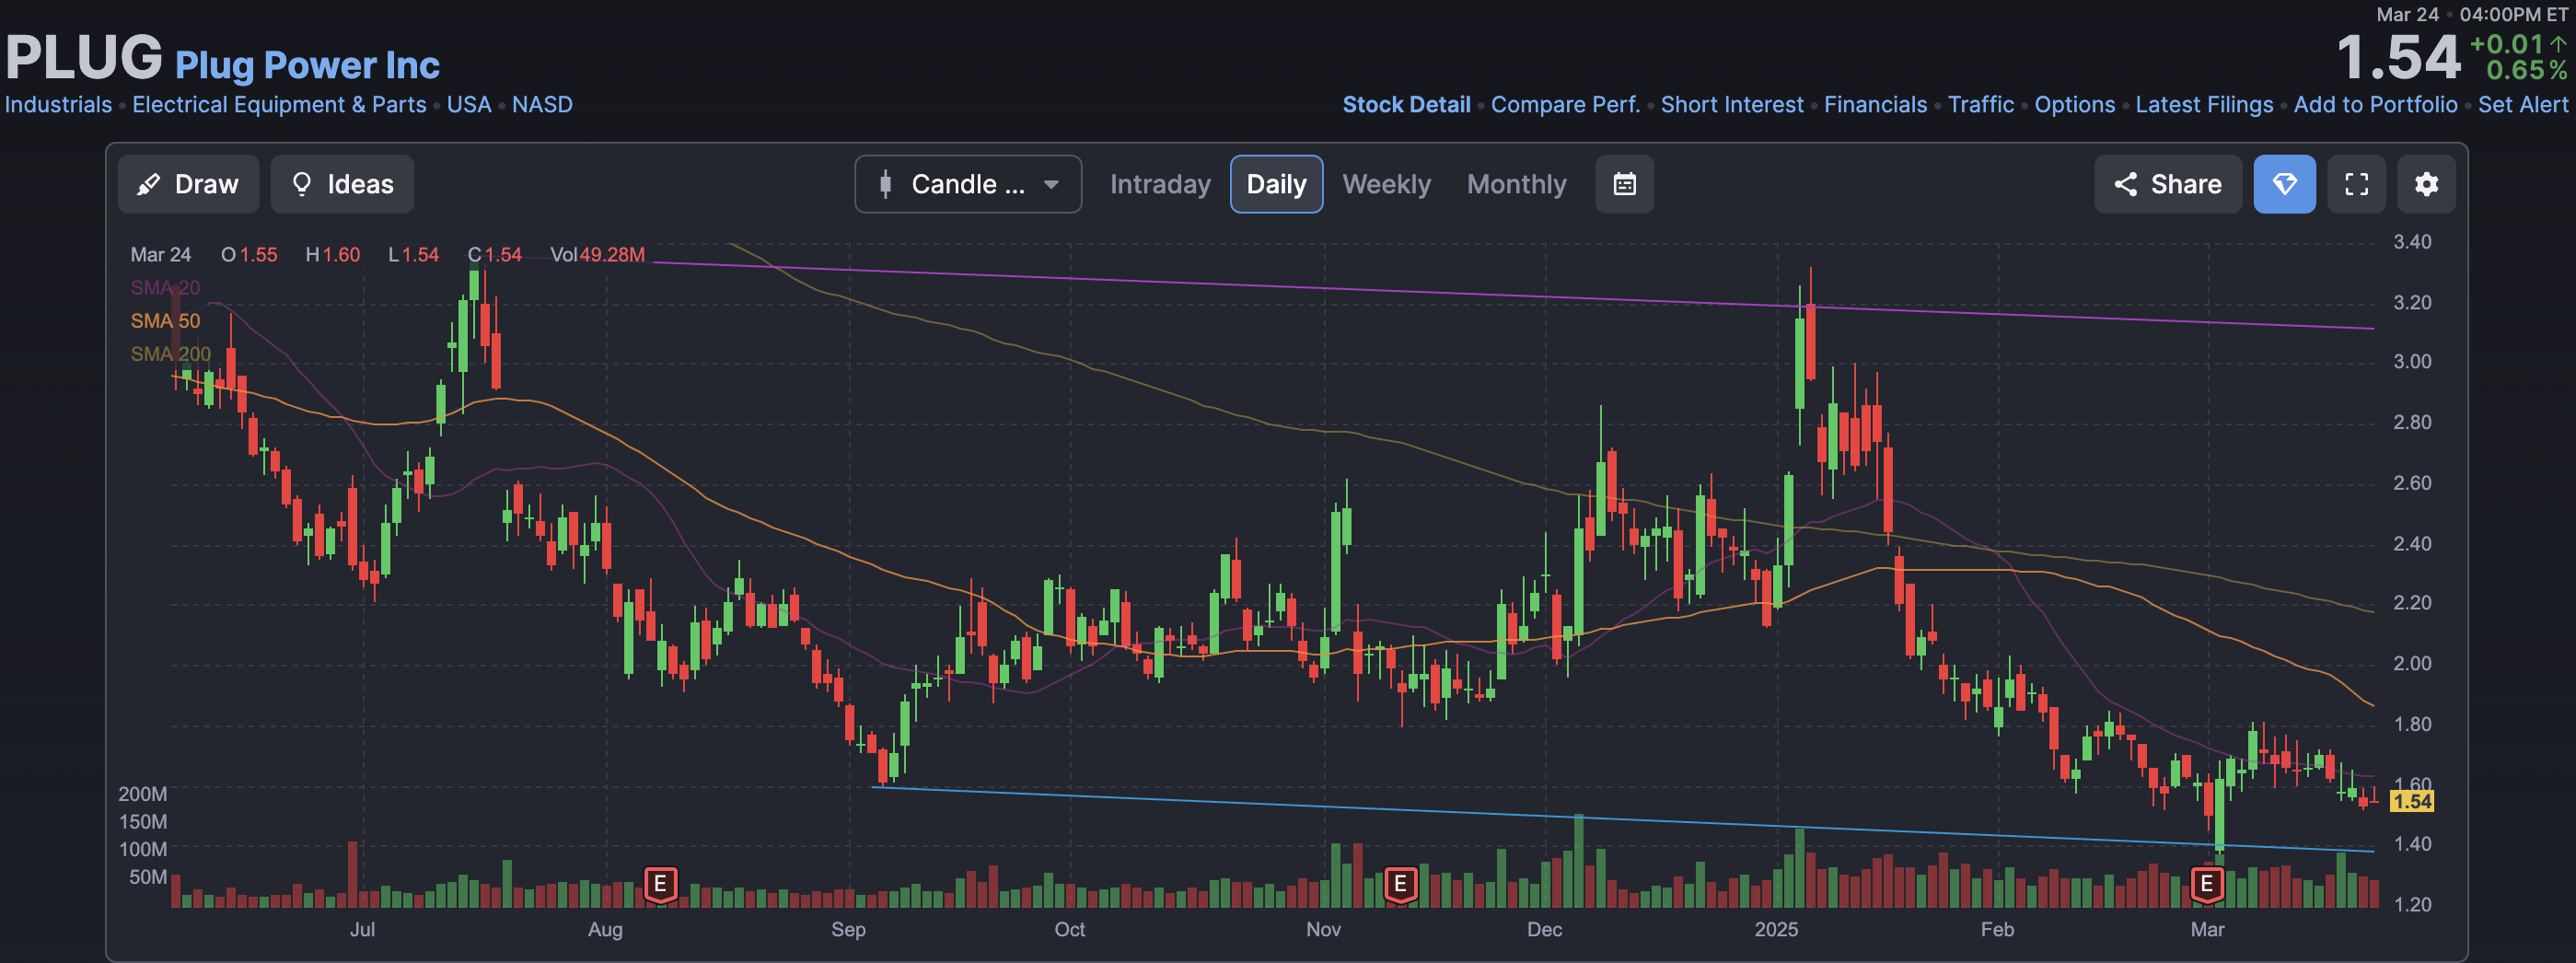This screenshot has height=963, width=2576.
Task: Open Short Interest page
Action: [x=1732, y=105]
